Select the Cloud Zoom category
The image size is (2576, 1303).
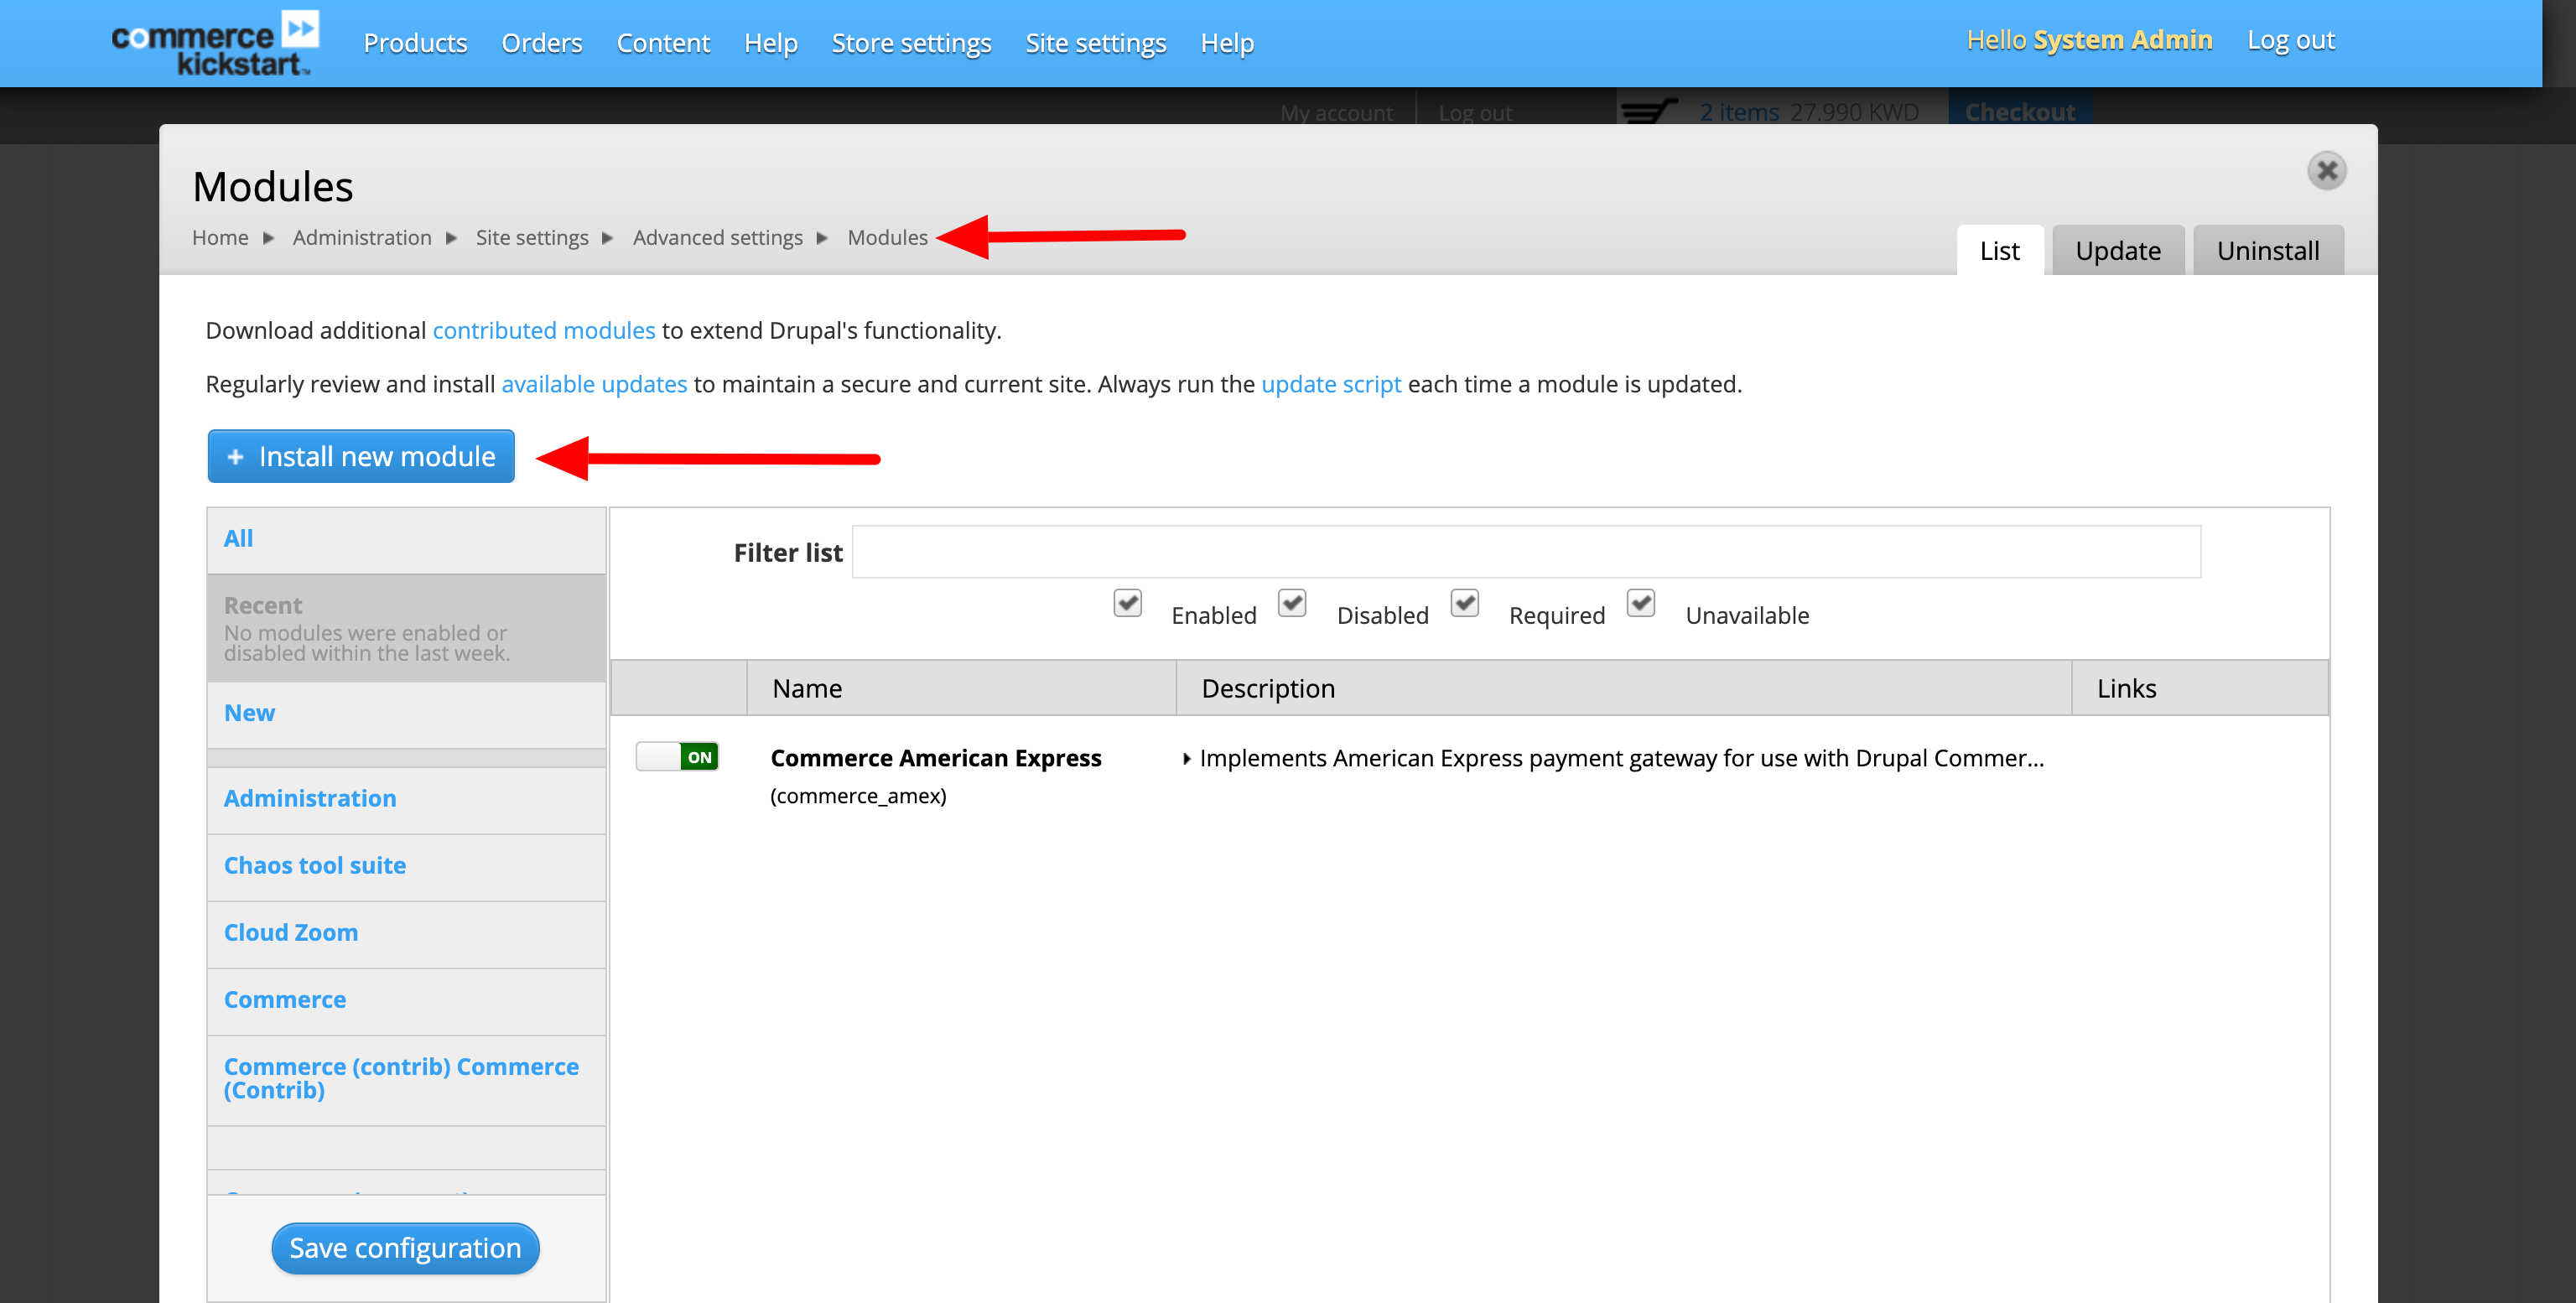pos(291,932)
